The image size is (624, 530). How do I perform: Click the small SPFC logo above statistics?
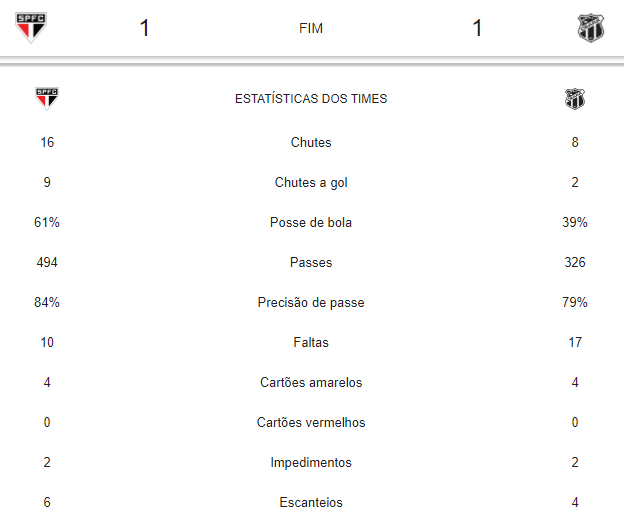[47, 98]
